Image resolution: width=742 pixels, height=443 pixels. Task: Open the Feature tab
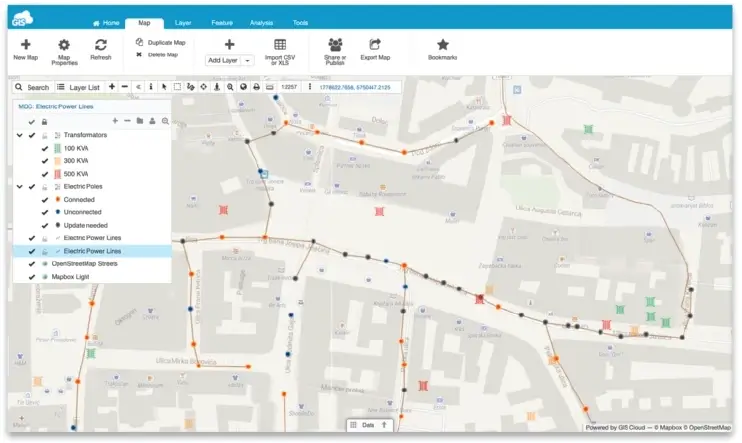(222, 21)
